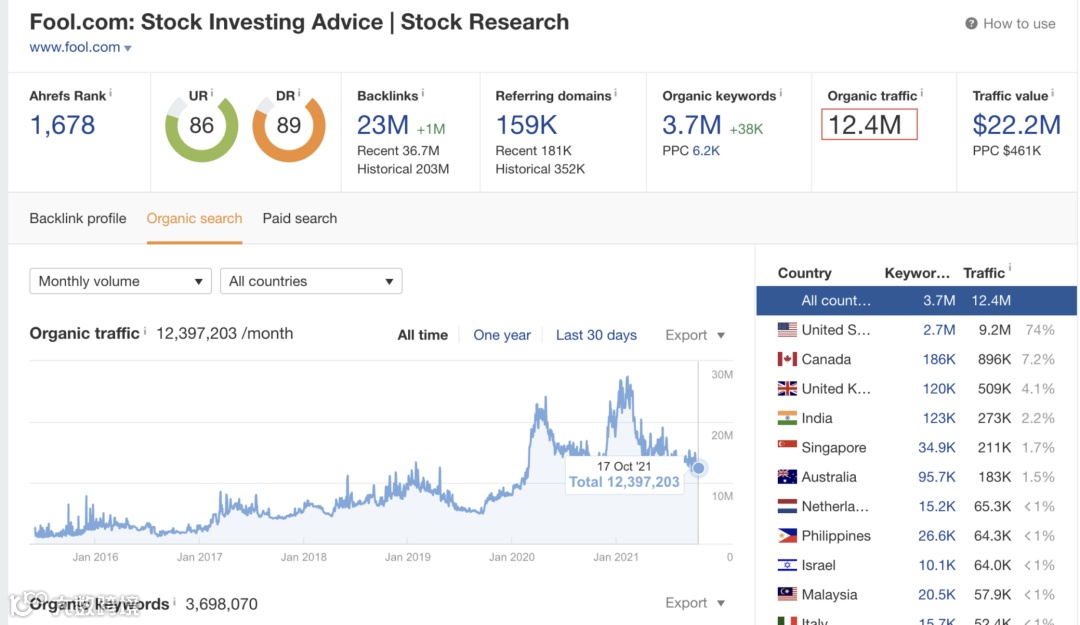1080x625 pixels.
Task: Click the Singapore flag icon
Action: coord(787,446)
